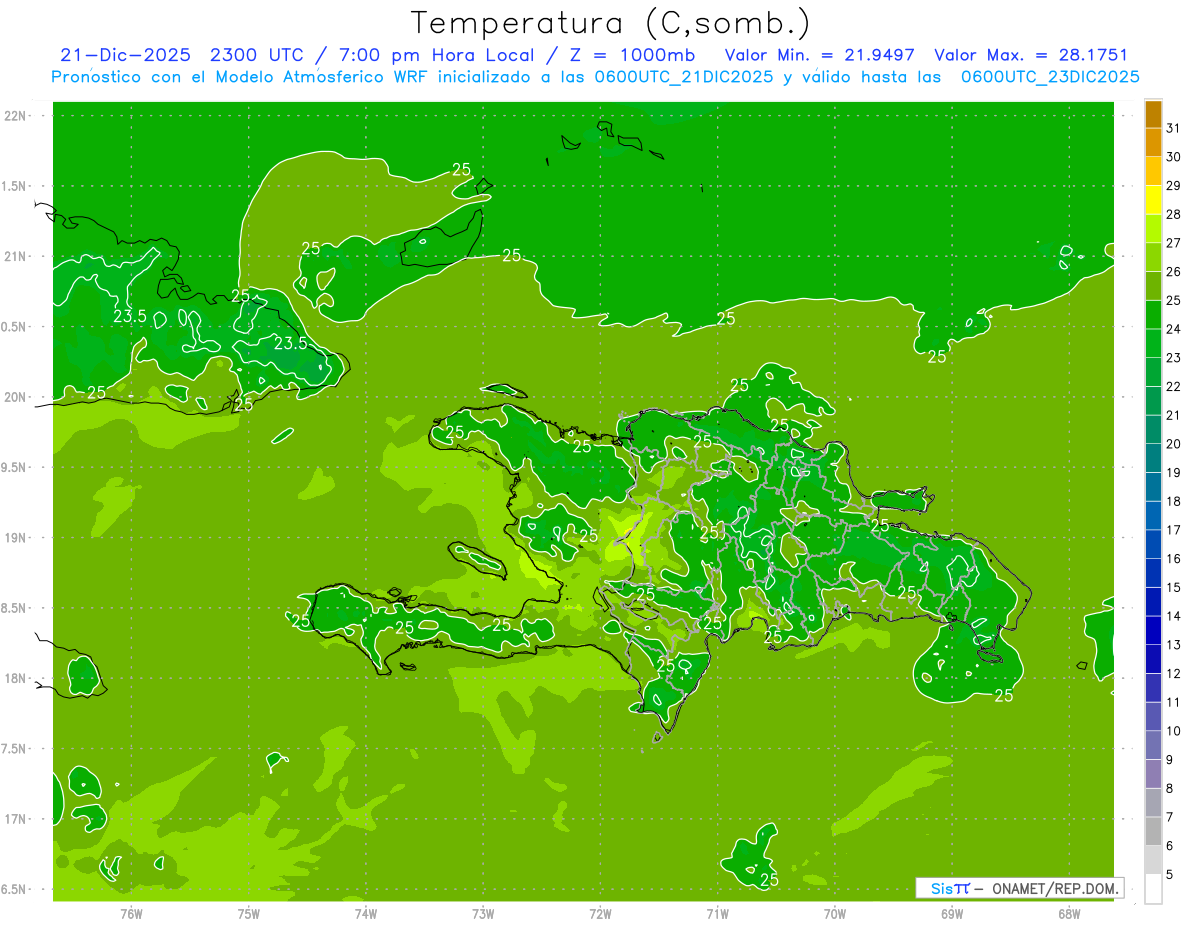Viewport: 1200px width, 927px height.
Task: Click the 22N latitude axis label
Action: 16,116
